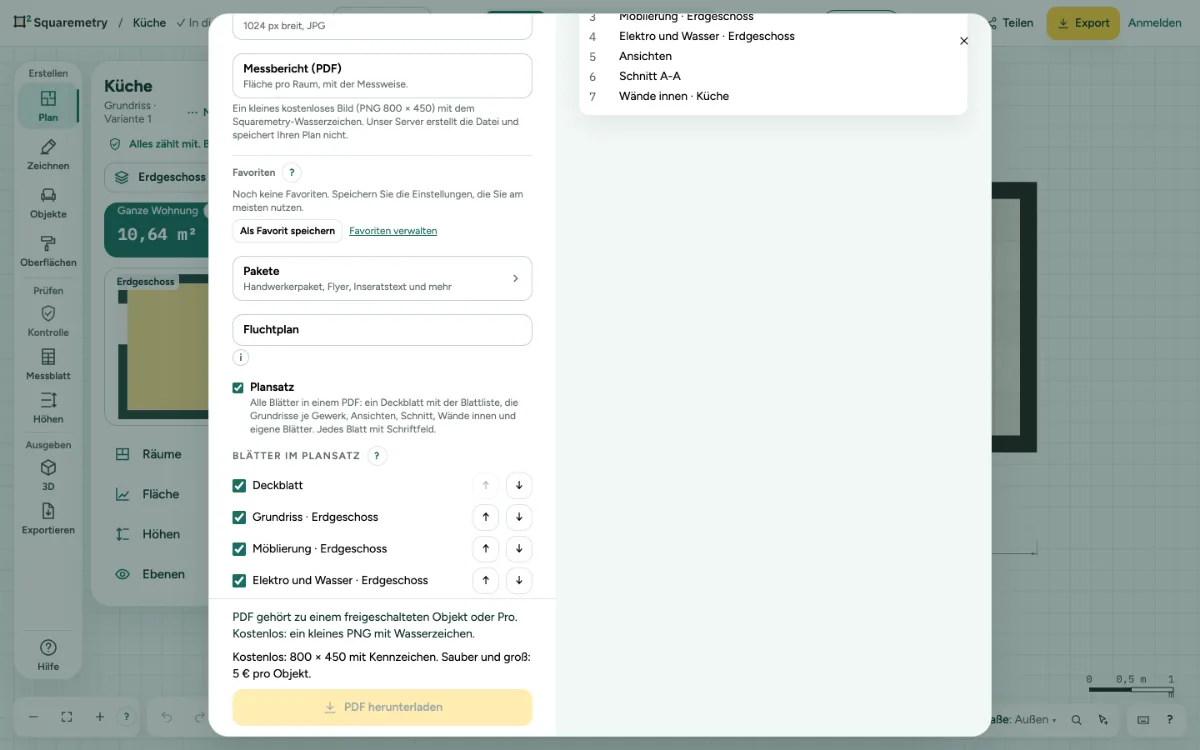Open the bottom-right help question mark
This screenshot has height=750, width=1200.
(1169, 720)
